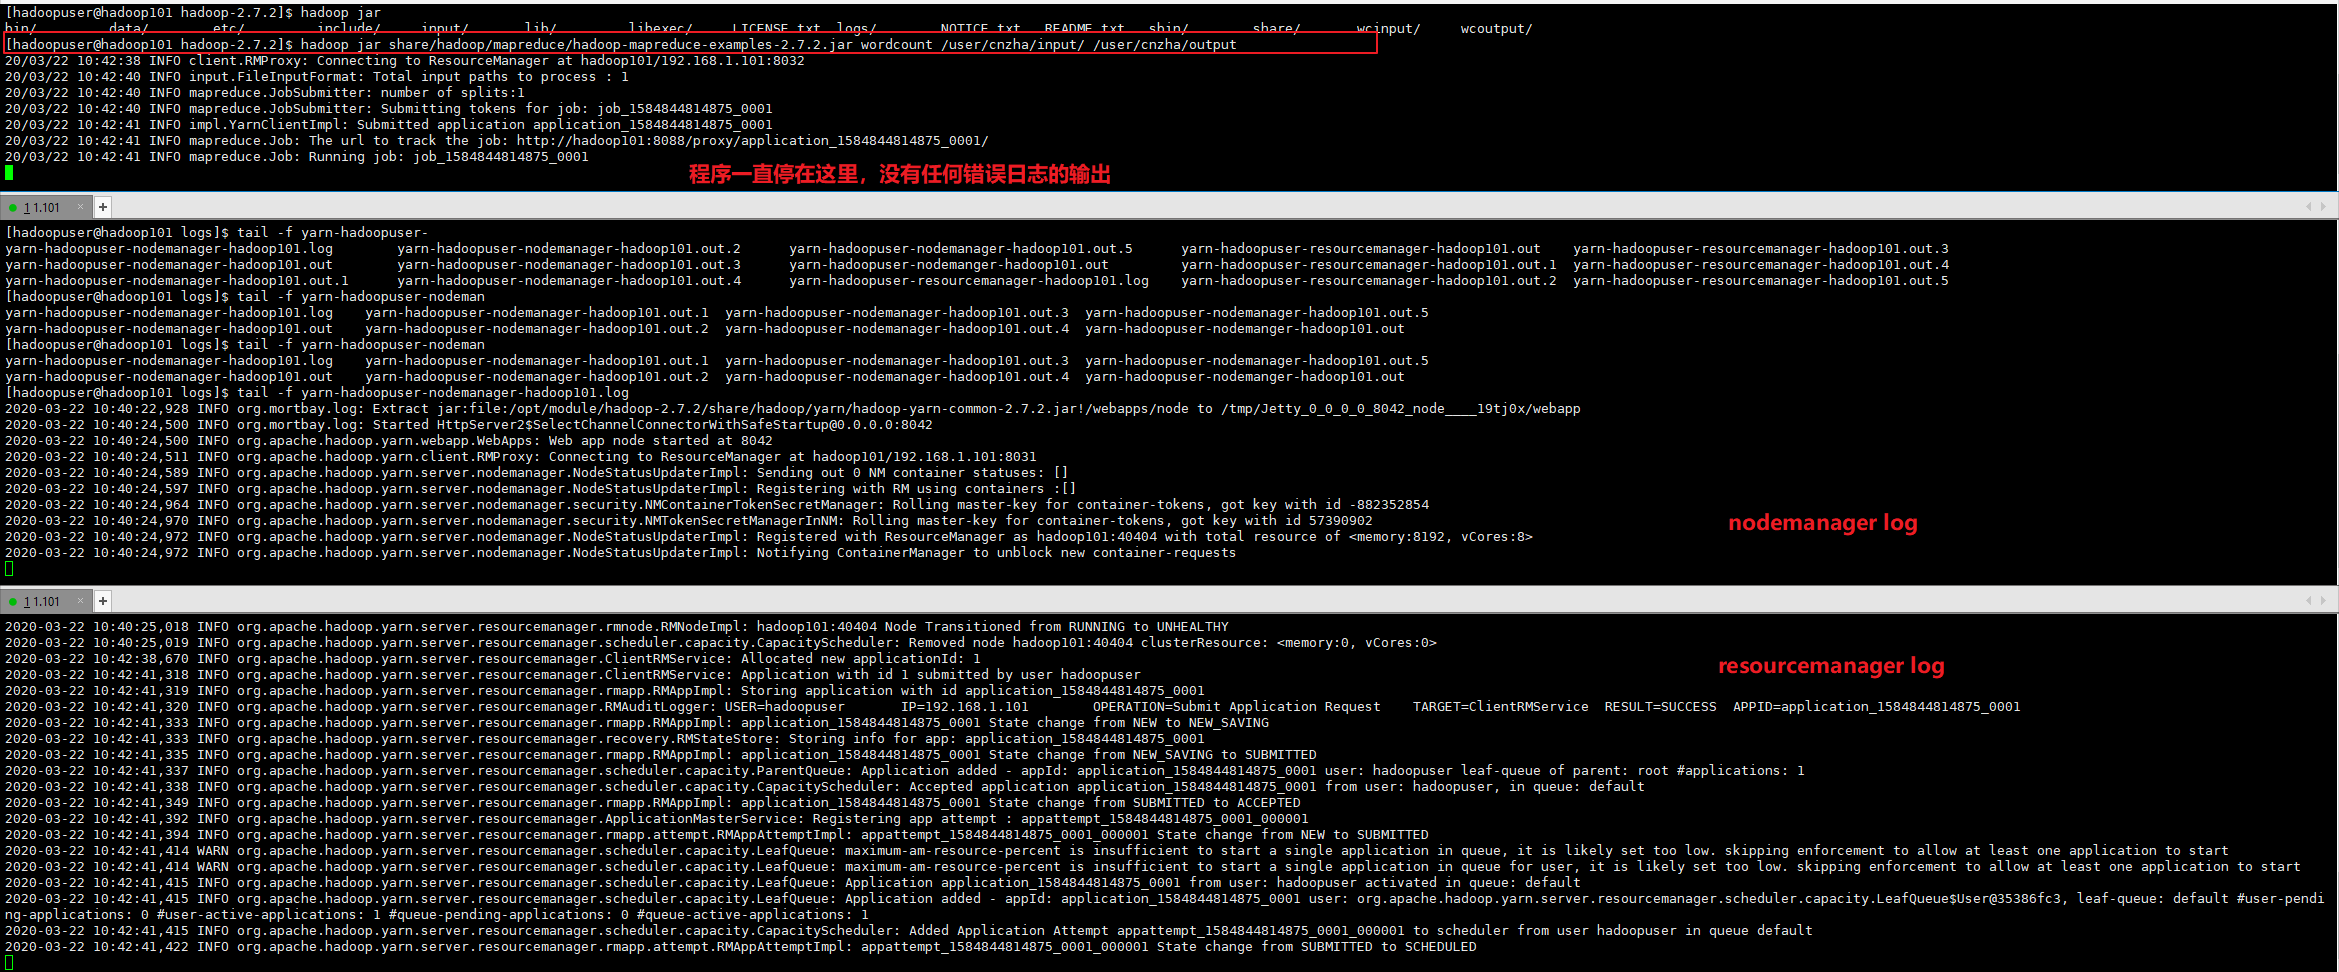Click the green connection dot on the resourcemanager pane tab
2339x972 pixels.
tap(13, 602)
